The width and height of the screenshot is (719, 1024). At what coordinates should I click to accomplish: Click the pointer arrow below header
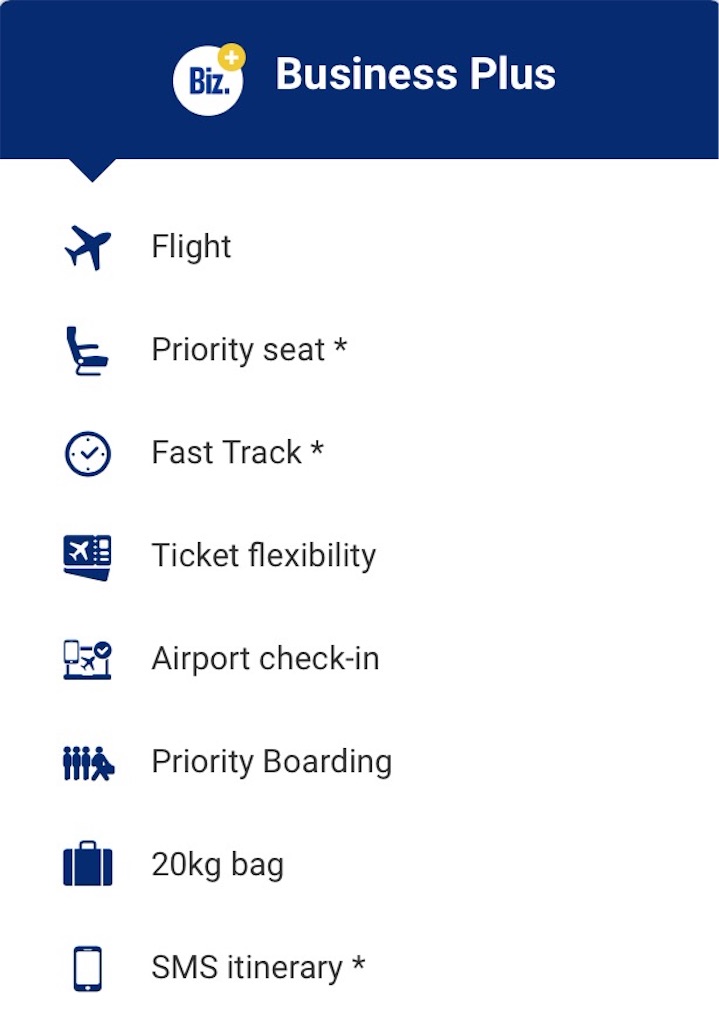[x=92, y=170]
